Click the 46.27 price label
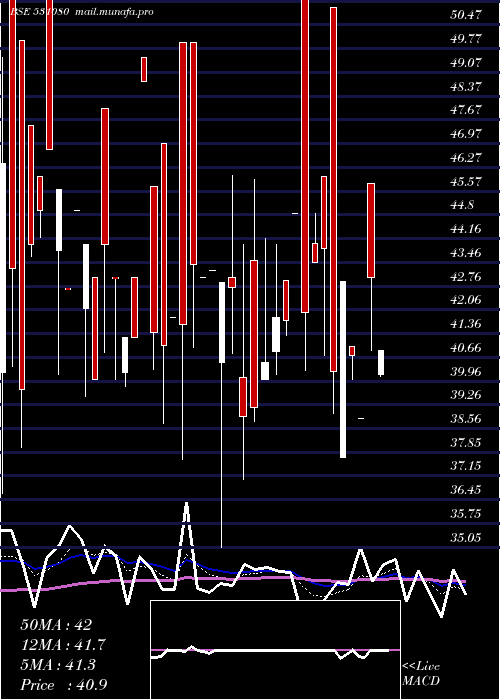 [466, 158]
